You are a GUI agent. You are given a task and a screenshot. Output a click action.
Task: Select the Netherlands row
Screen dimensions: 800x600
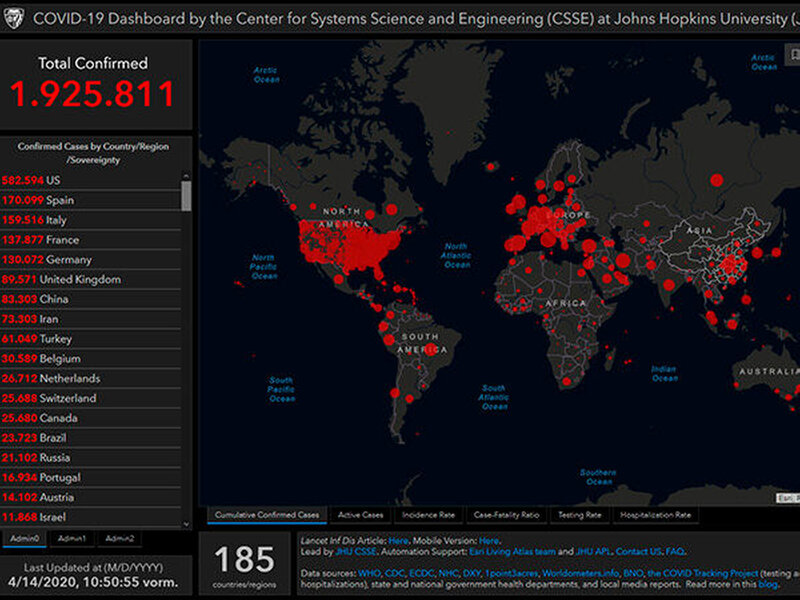click(91, 379)
